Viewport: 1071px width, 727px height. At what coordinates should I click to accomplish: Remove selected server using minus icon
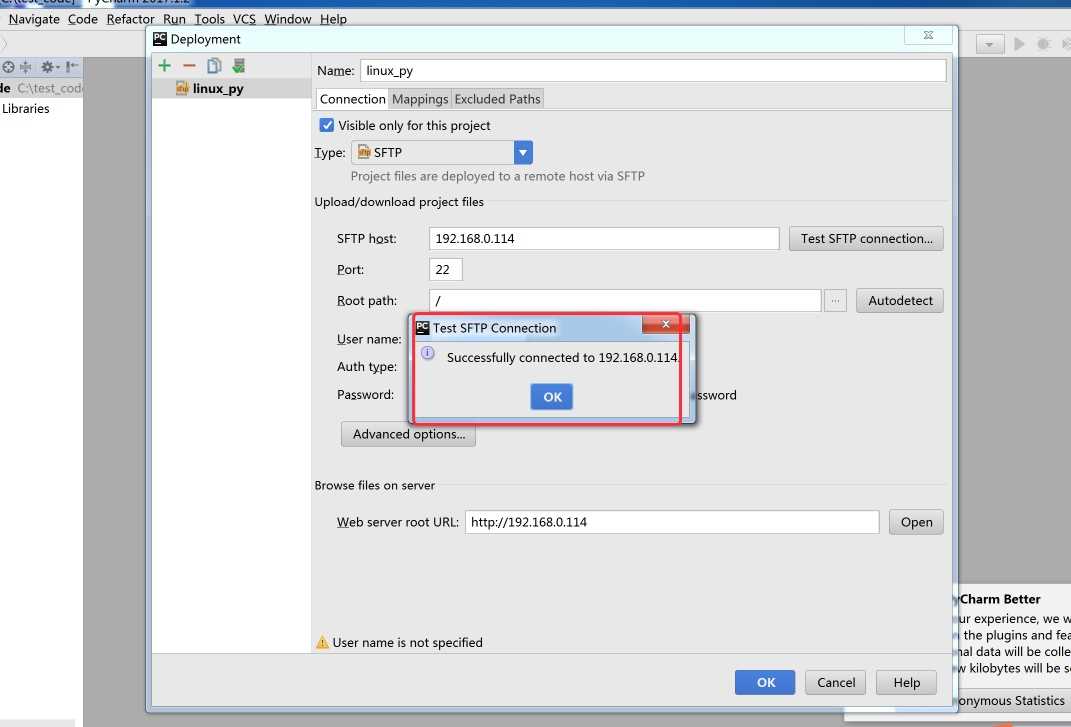(x=189, y=66)
